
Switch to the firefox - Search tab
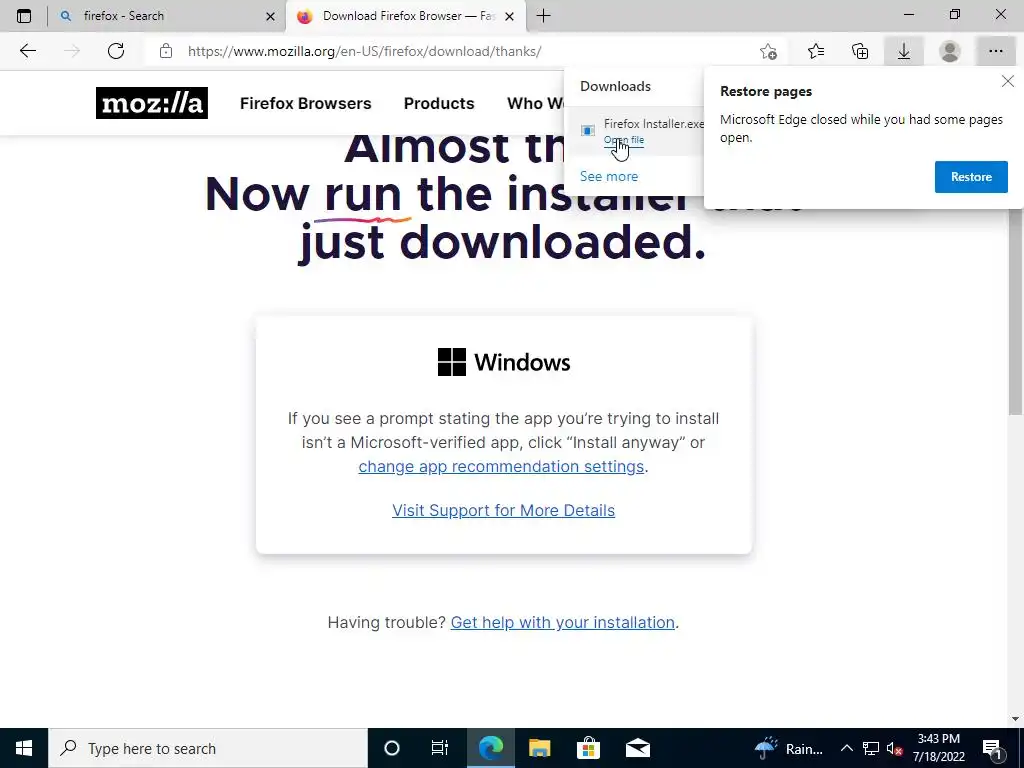(167, 16)
